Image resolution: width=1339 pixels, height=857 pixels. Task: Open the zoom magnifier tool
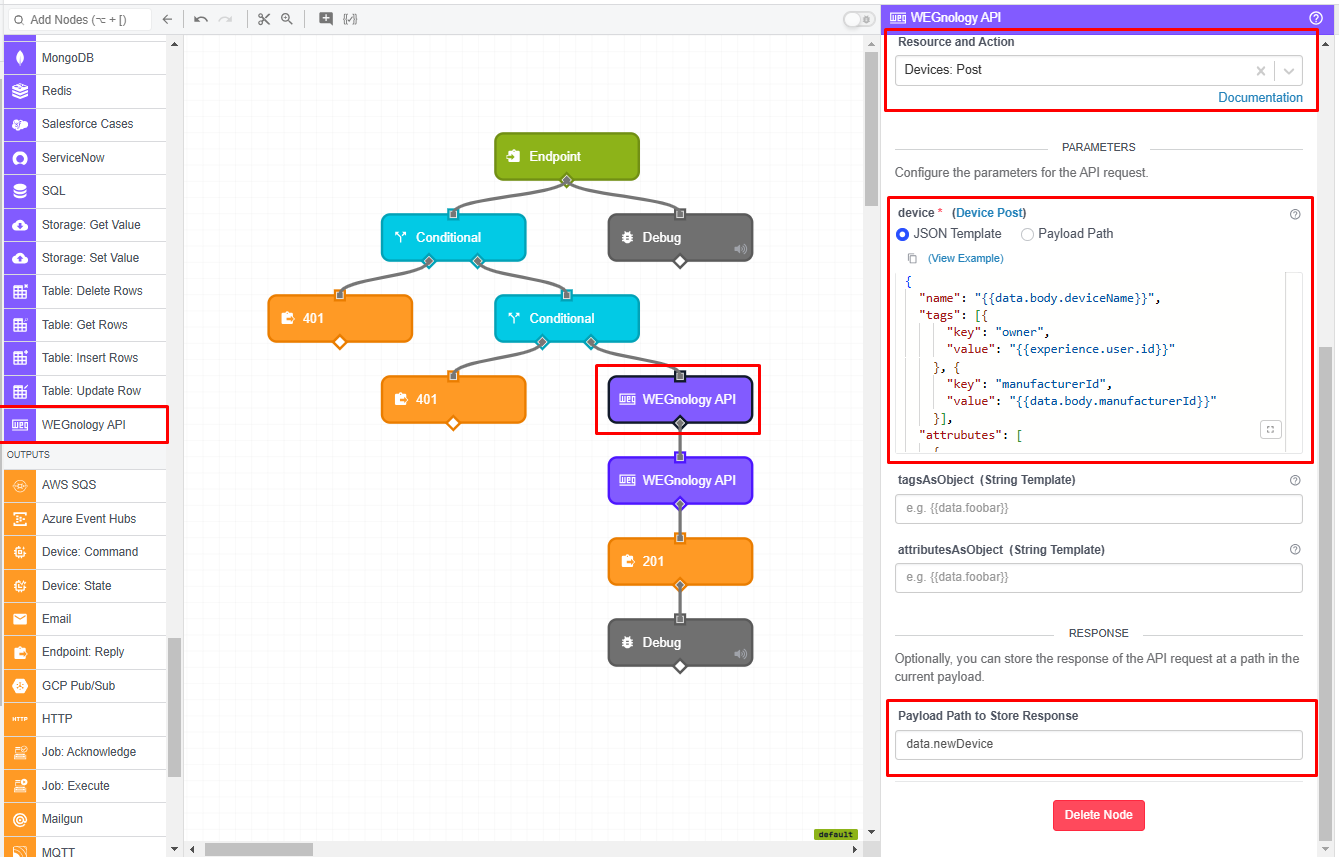287,19
